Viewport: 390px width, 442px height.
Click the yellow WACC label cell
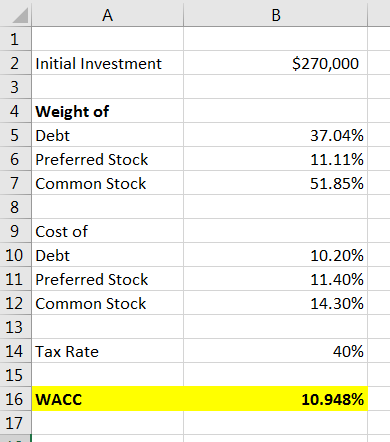click(x=107, y=399)
